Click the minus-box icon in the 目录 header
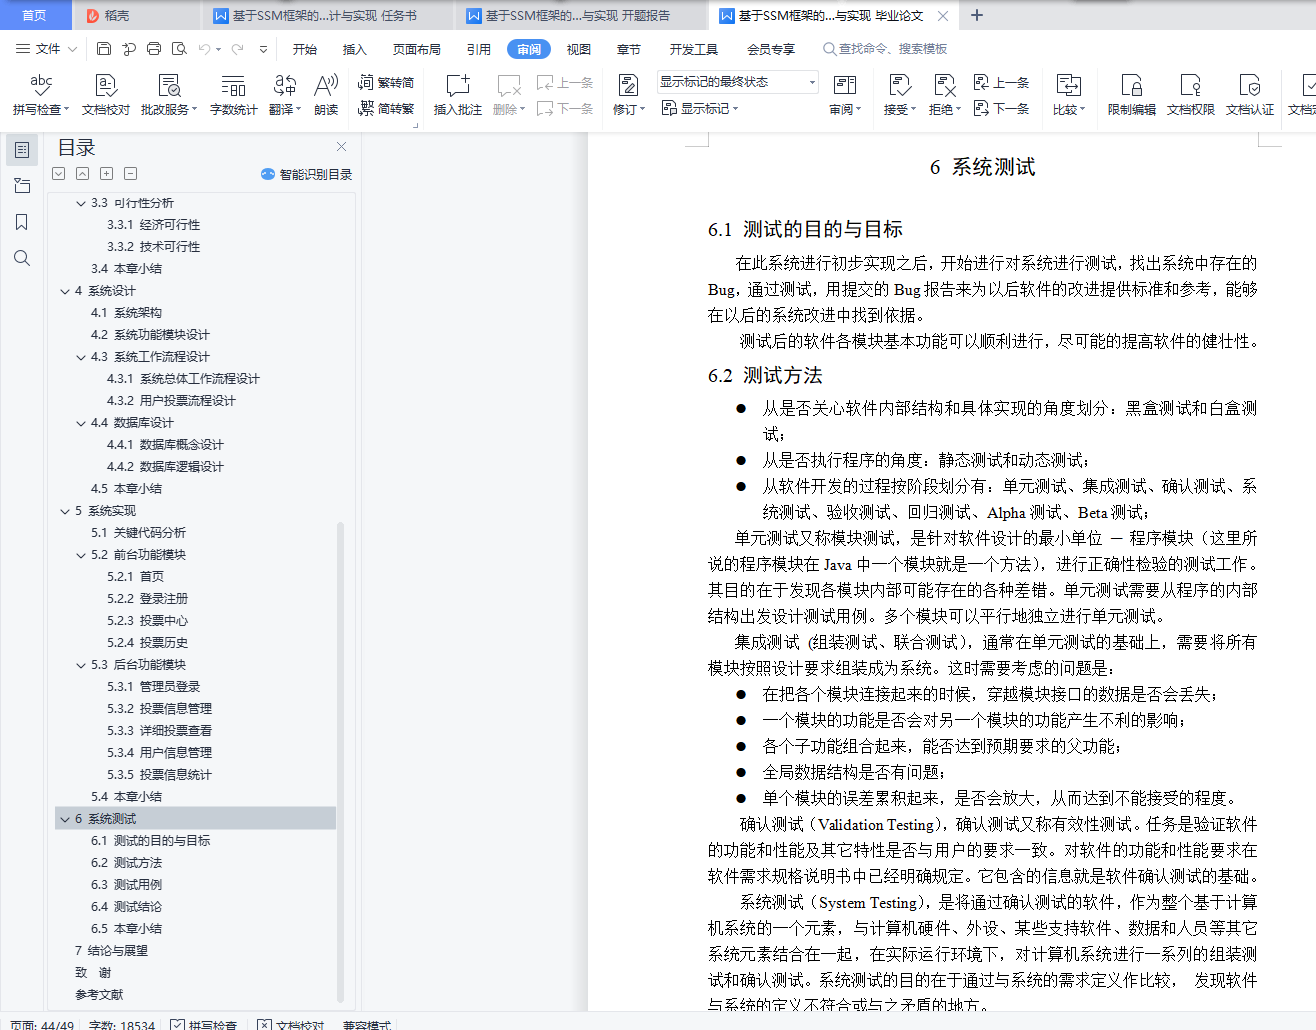This screenshot has height=1030, width=1316. [131, 174]
